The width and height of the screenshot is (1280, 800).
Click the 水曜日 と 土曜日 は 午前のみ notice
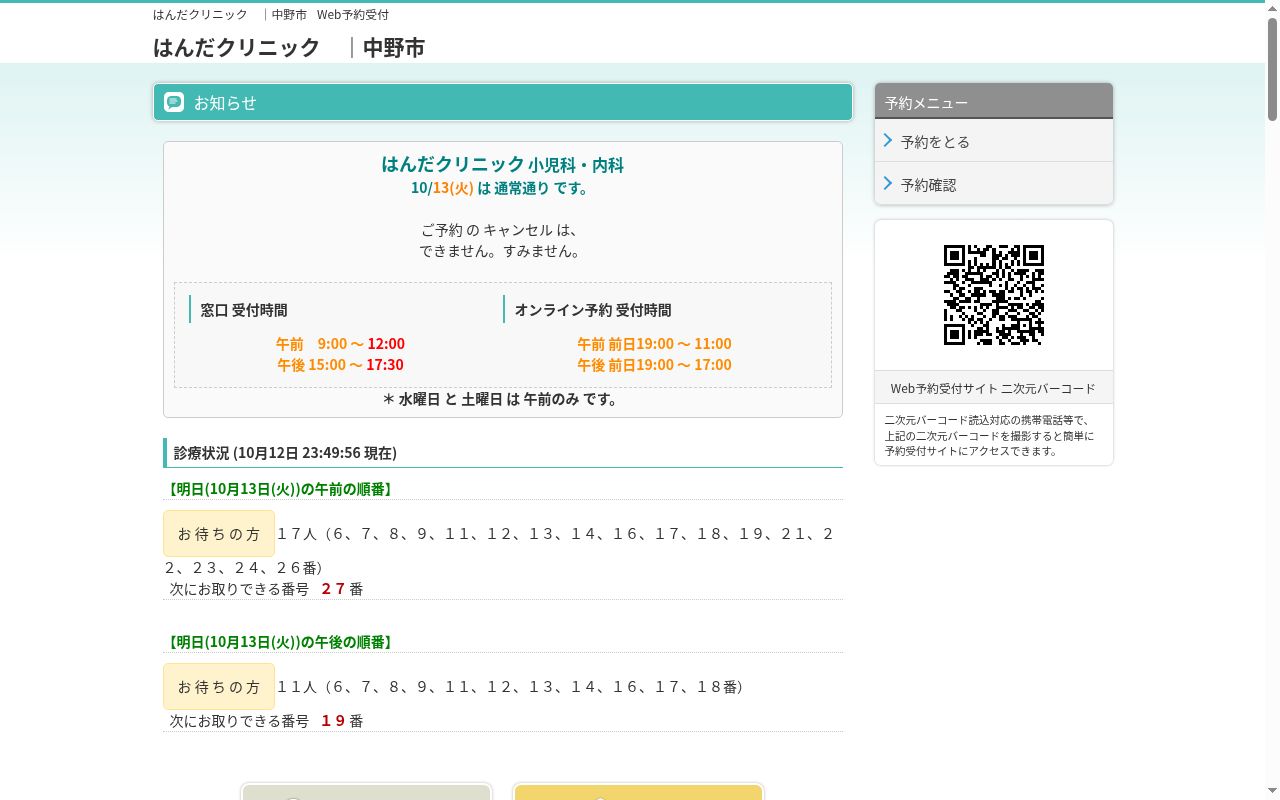point(502,399)
